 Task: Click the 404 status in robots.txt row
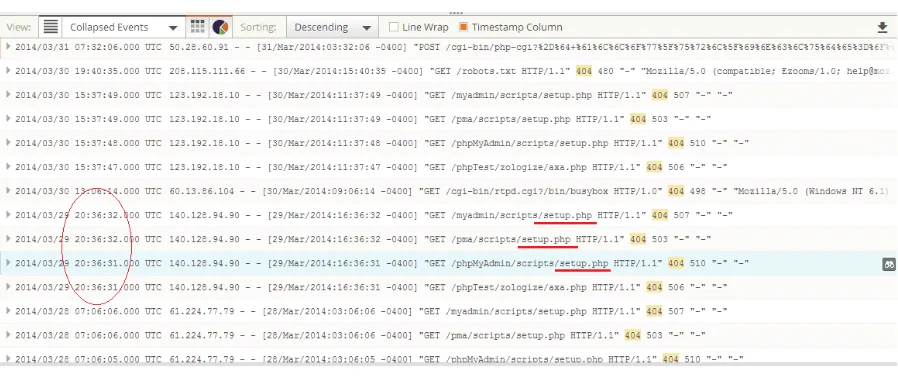tap(583, 71)
